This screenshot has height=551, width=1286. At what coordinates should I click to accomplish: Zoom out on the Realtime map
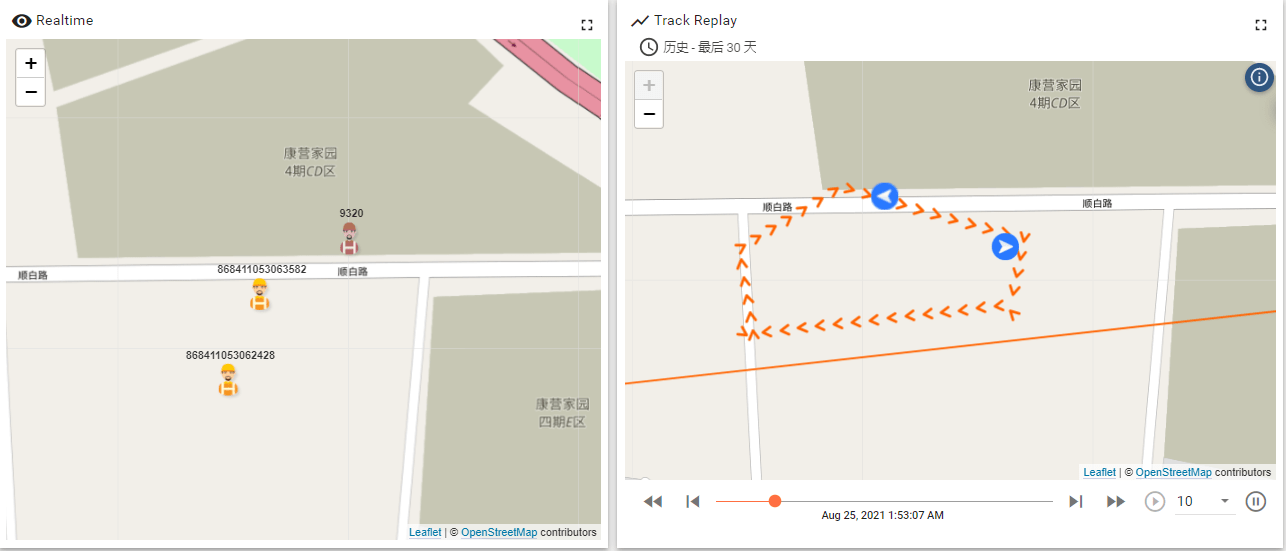tap(31, 91)
